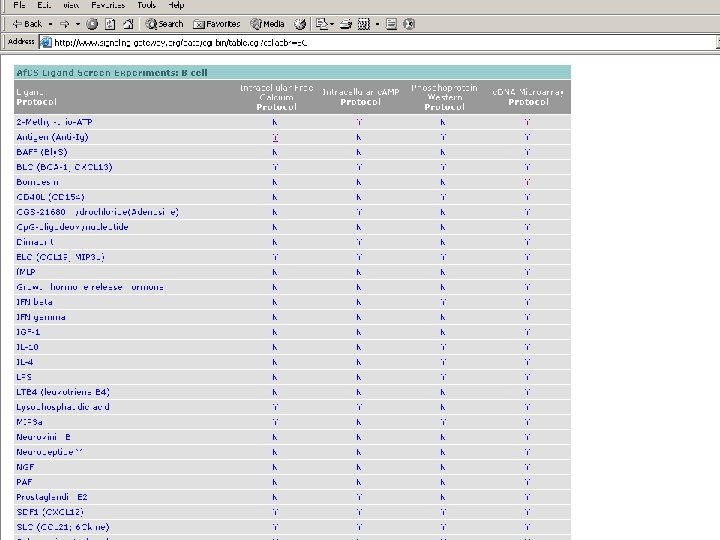Open the Intracellular cAMP Protocol link

[360, 102]
